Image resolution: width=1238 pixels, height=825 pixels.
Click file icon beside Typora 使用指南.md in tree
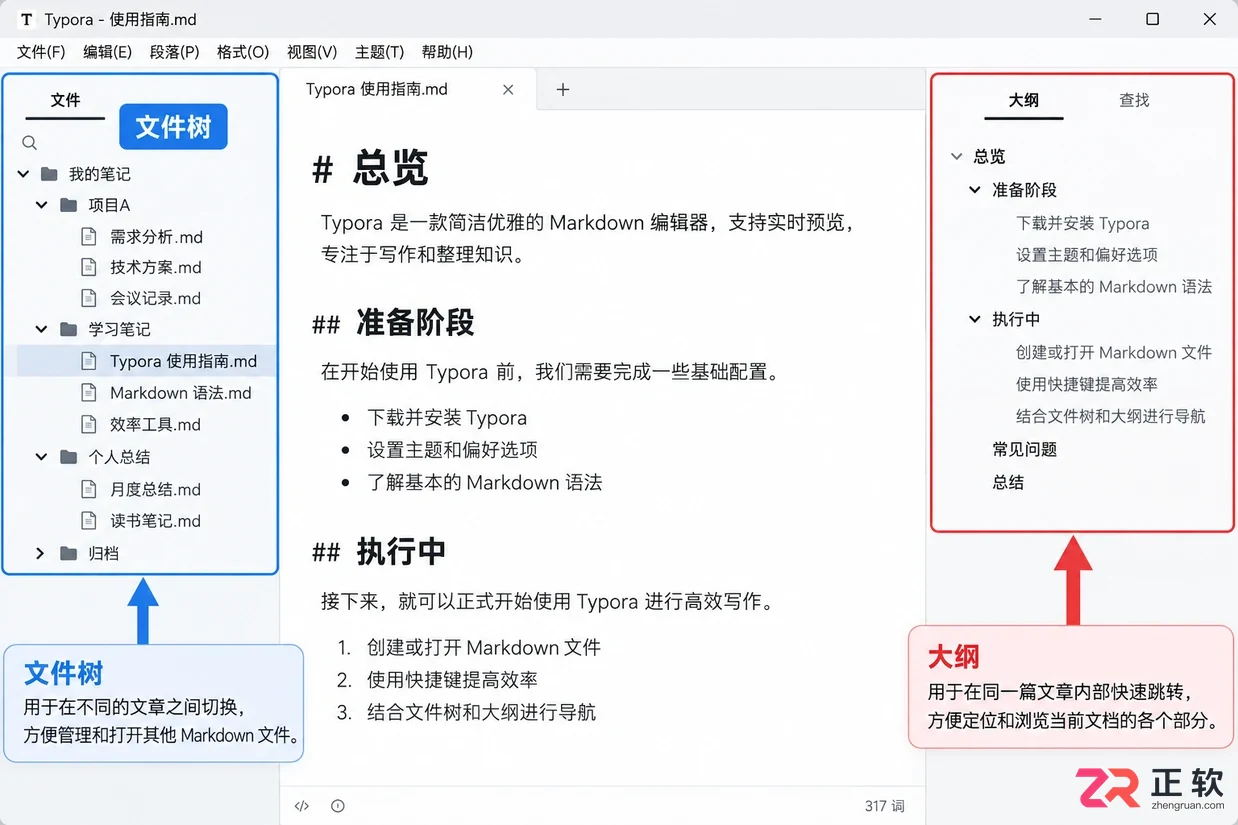[x=89, y=361]
